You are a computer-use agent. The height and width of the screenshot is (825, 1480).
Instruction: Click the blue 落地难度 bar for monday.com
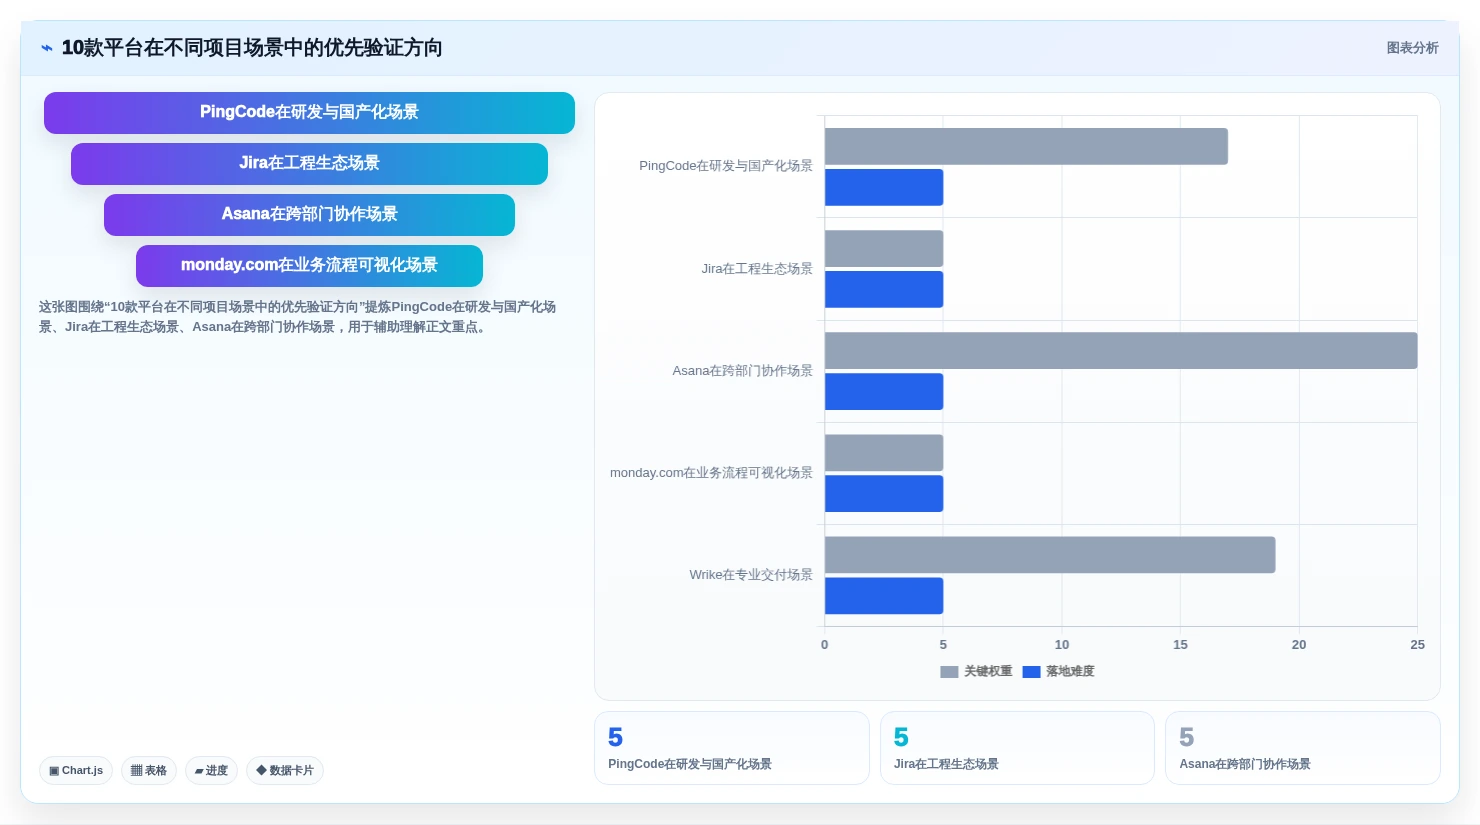pyautogui.click(x=884, y=493)
